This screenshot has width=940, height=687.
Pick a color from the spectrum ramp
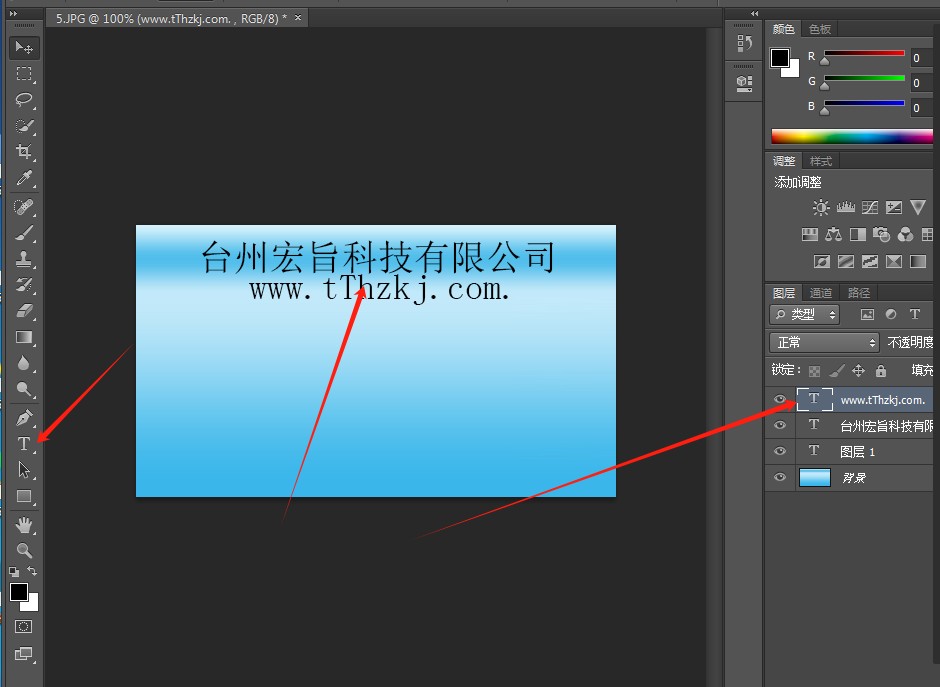click(x=852, y=136)
